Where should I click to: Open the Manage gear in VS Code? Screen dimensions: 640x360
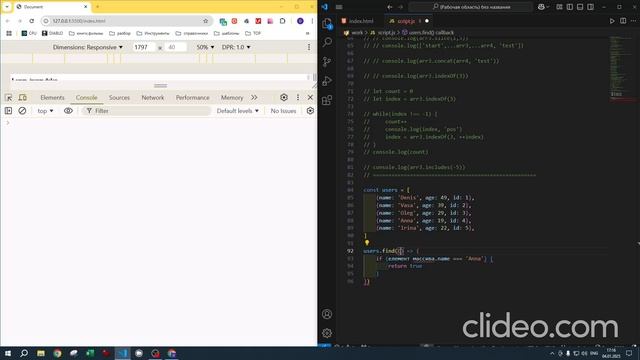(327, 333)
